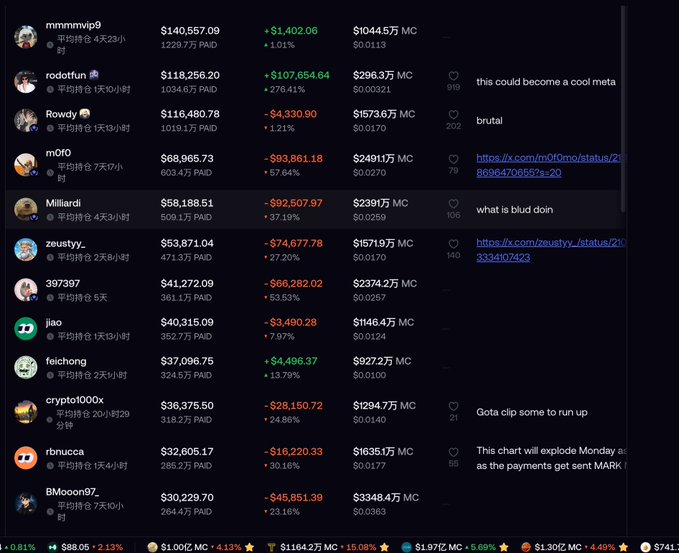Select the mmmmvip9 username
This screenshot has height=553, width=679.
tap(73, 25)
